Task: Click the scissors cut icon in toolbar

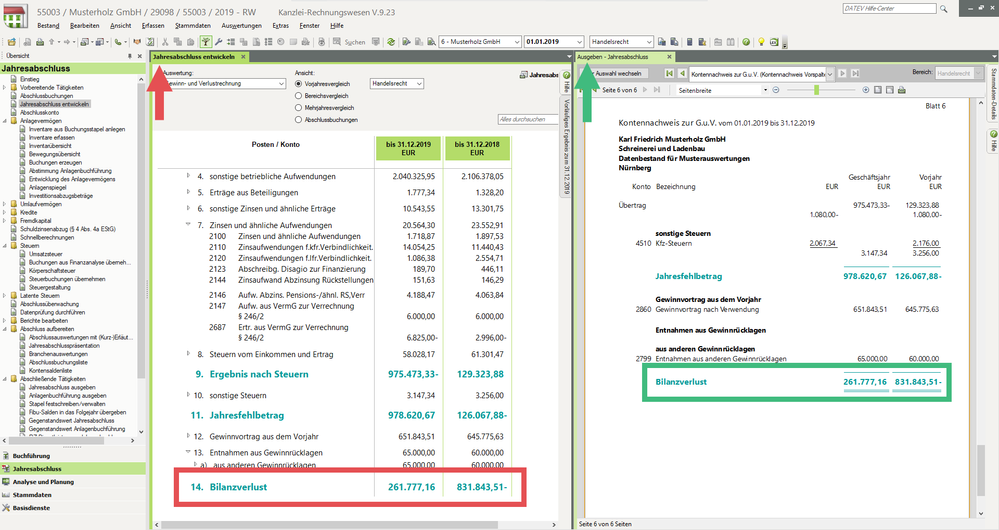Action: coord(165,42)
